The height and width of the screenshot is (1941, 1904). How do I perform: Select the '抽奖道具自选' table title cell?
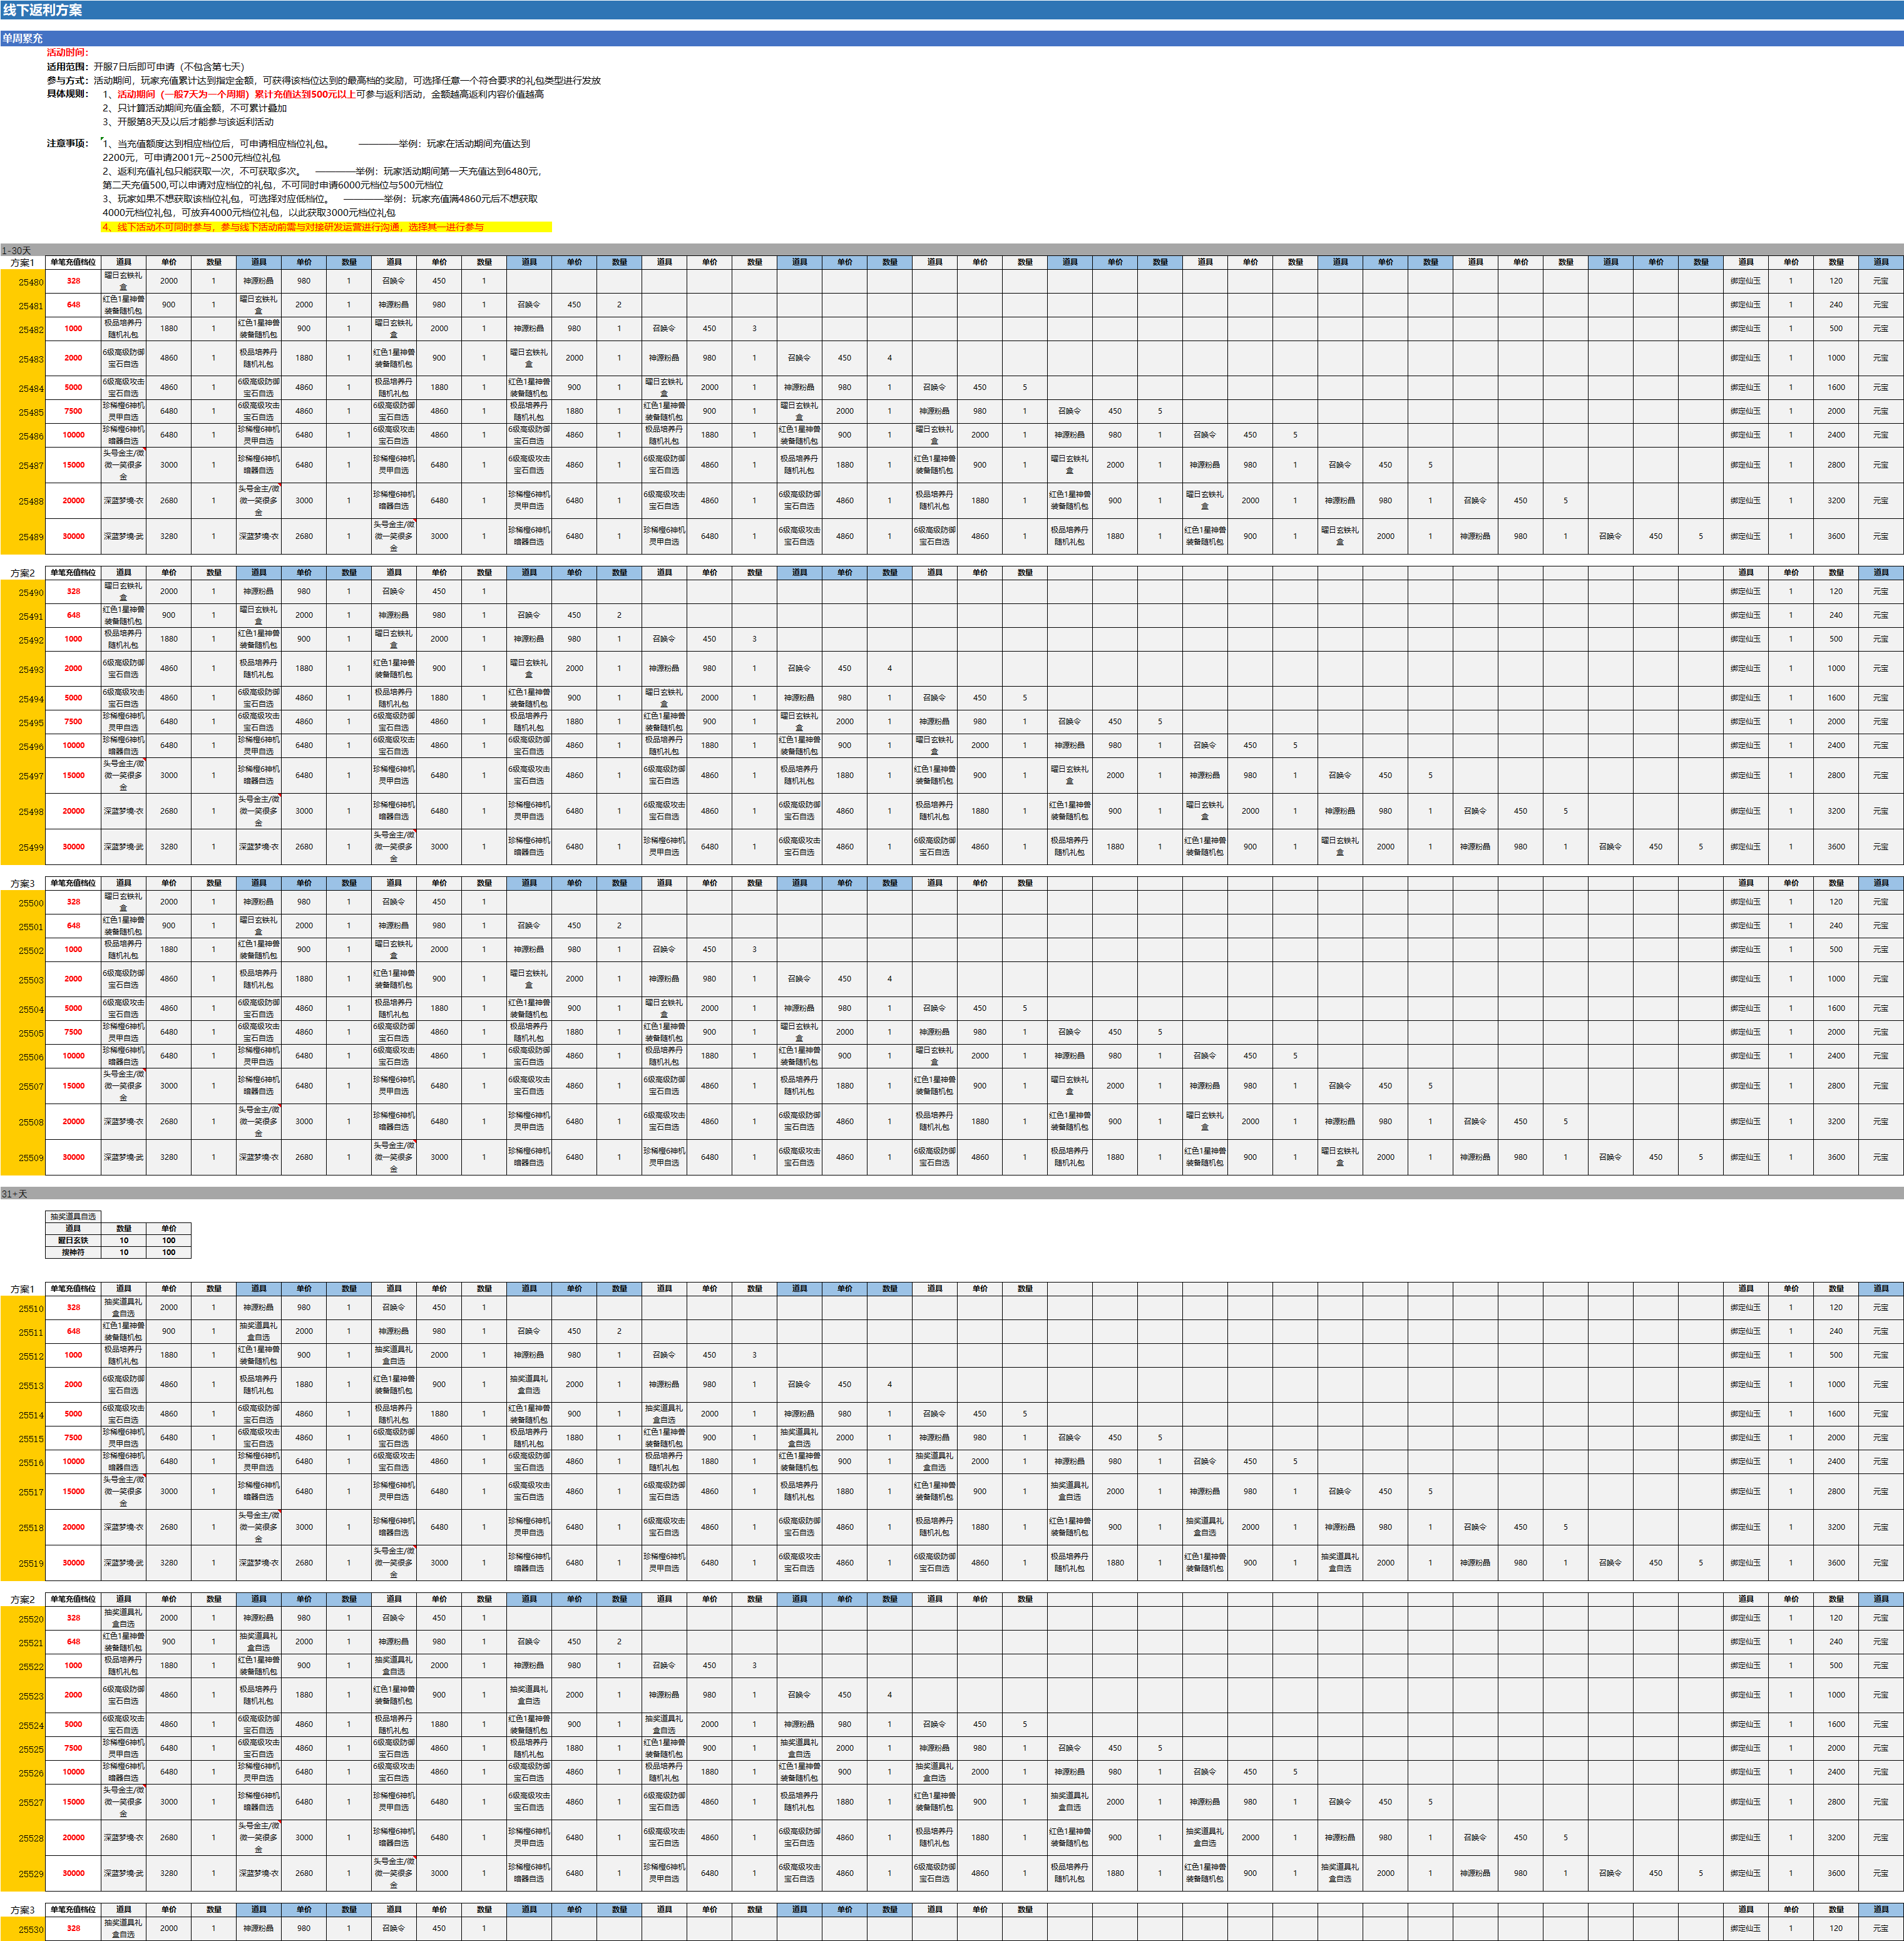click(x=73, y=1217)
